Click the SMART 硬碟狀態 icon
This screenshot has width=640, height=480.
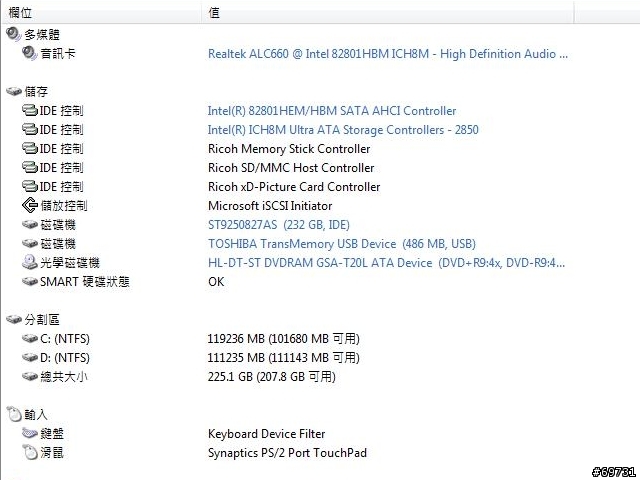[30, 281]
